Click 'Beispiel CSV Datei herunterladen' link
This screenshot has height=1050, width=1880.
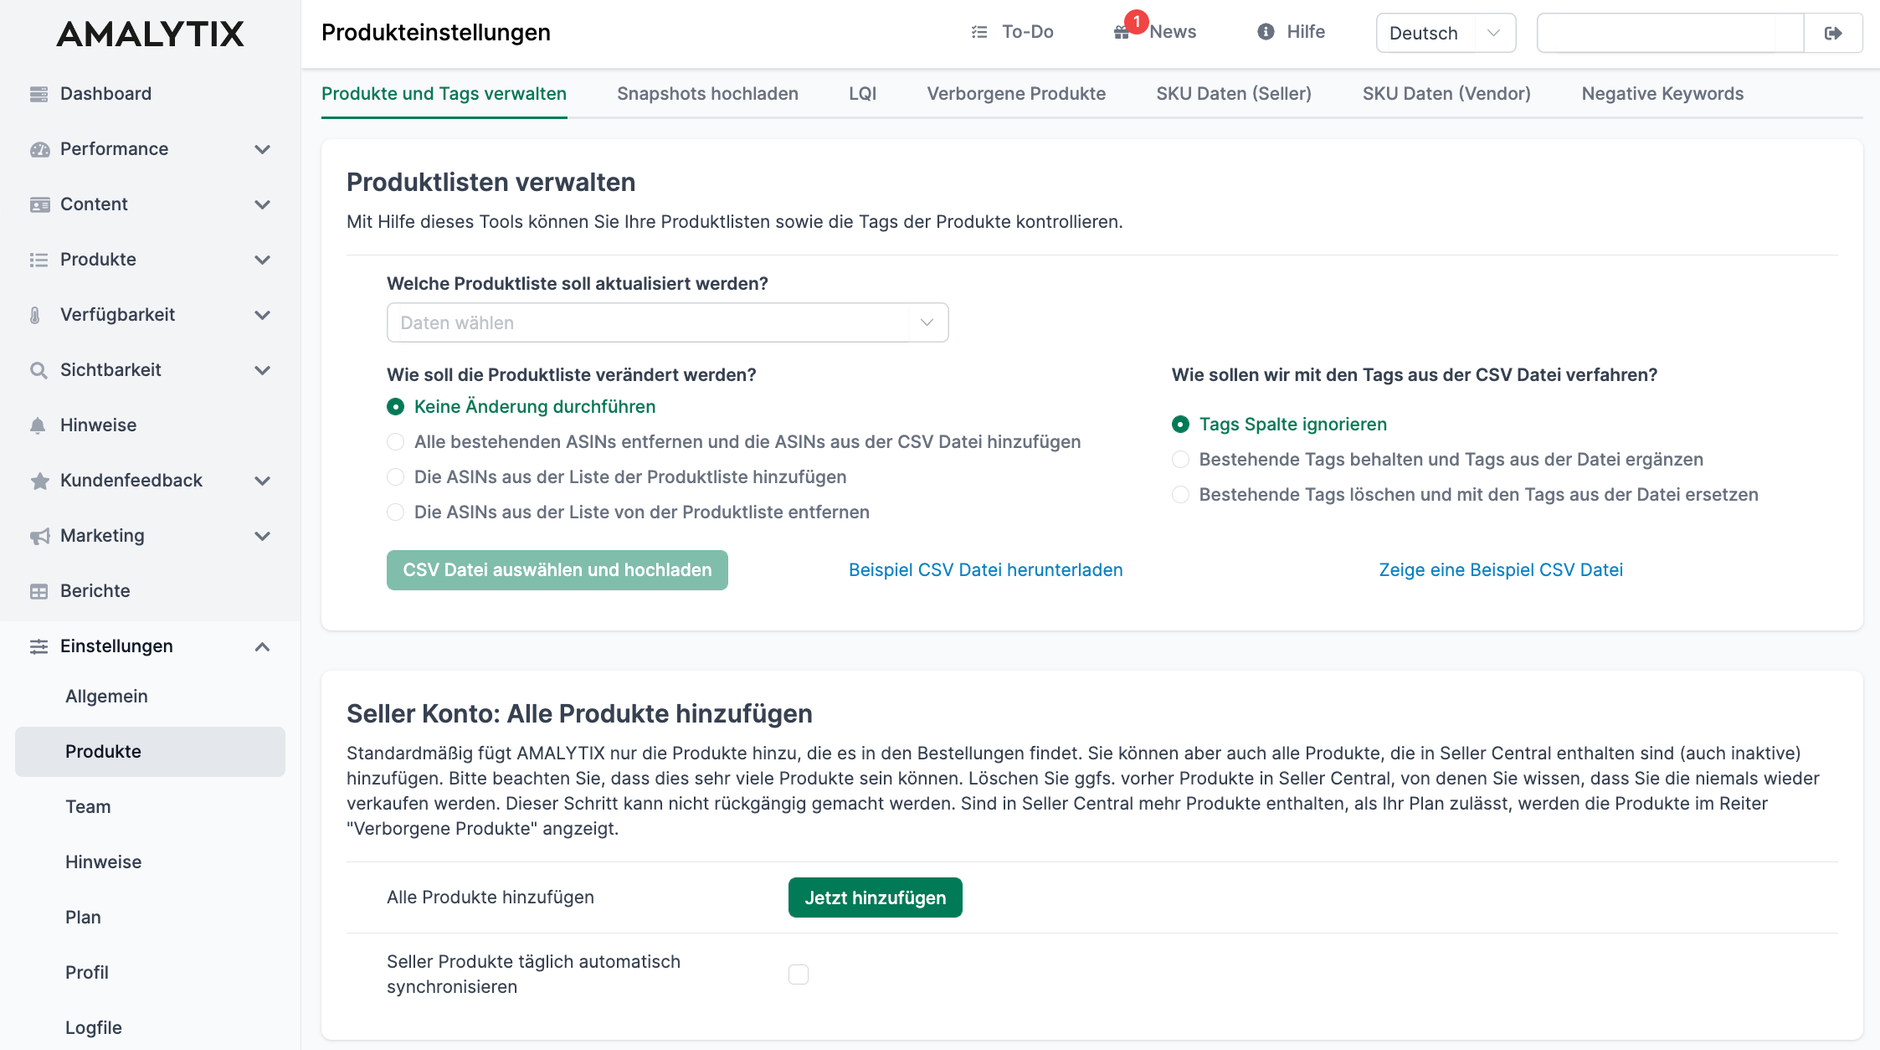pos(985,570)
